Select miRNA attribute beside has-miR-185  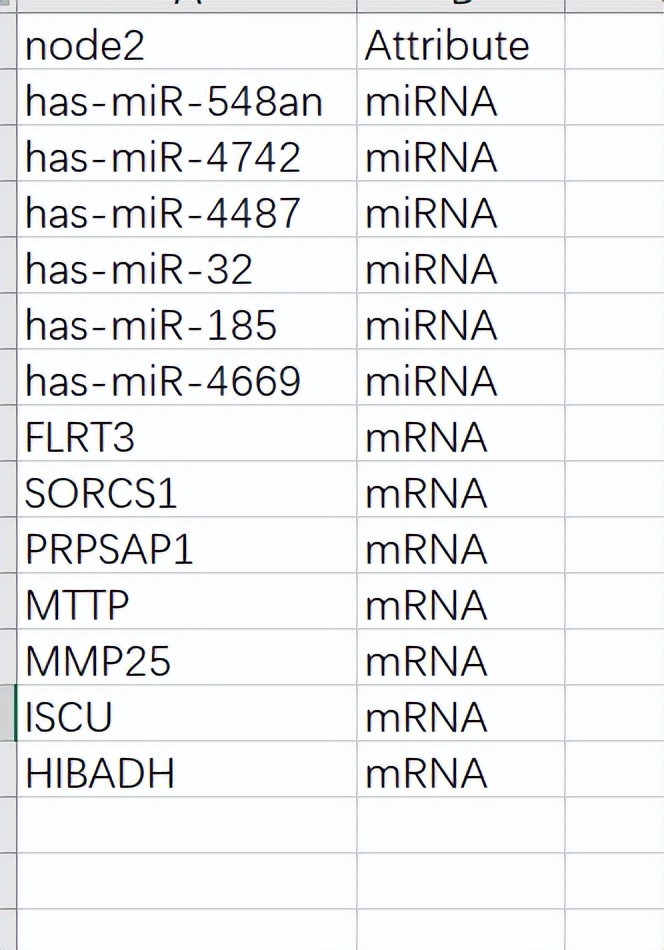click(460, 326)
